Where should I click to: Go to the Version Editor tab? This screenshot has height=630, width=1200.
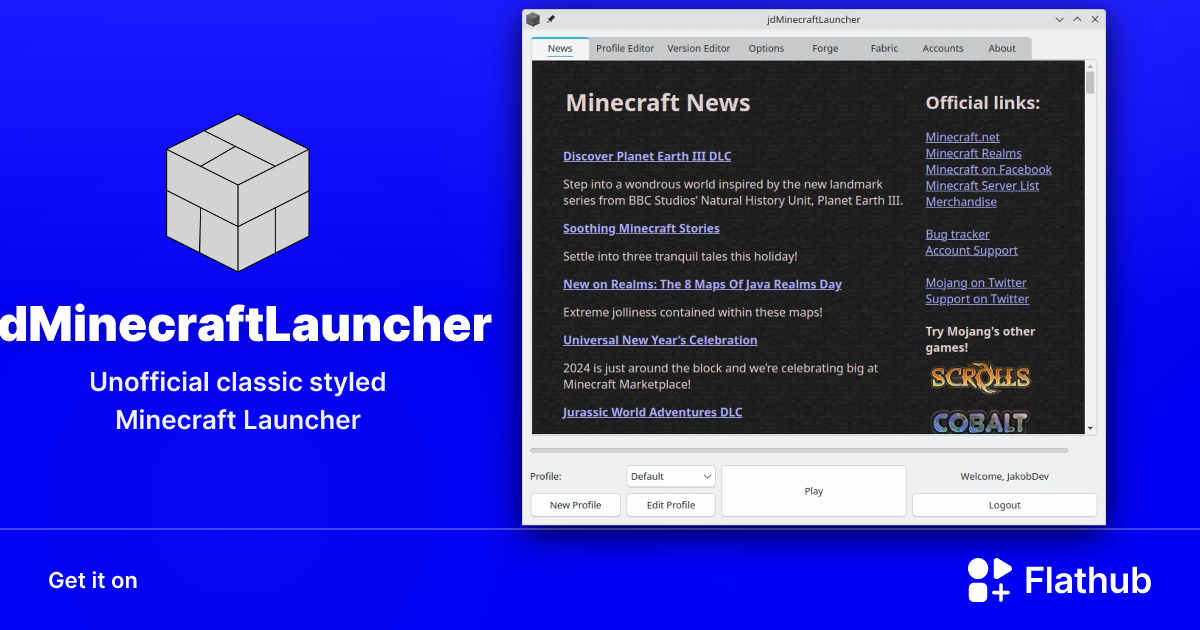tap(698, 47)
